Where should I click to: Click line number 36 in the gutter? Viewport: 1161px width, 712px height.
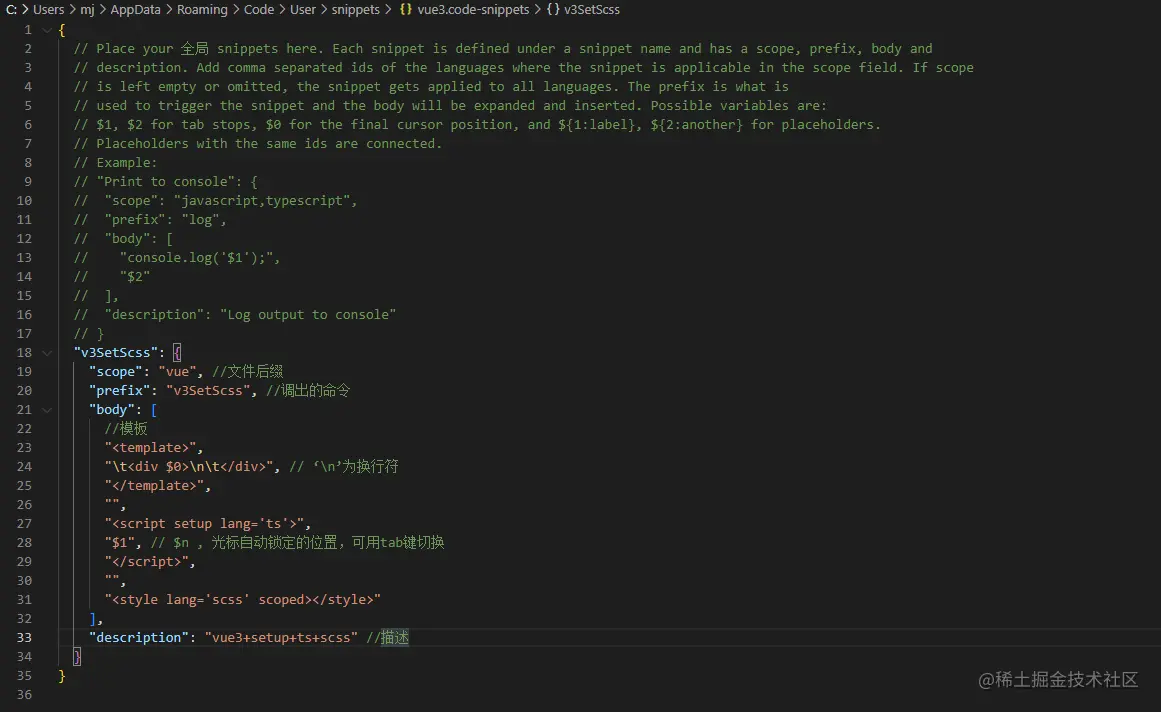[x=24, y=694]
